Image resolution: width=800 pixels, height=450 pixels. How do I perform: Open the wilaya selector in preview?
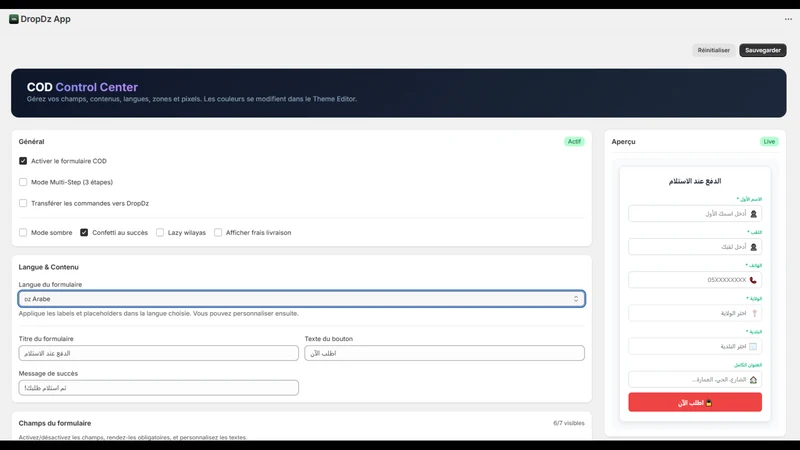click(x=695, y=313)
